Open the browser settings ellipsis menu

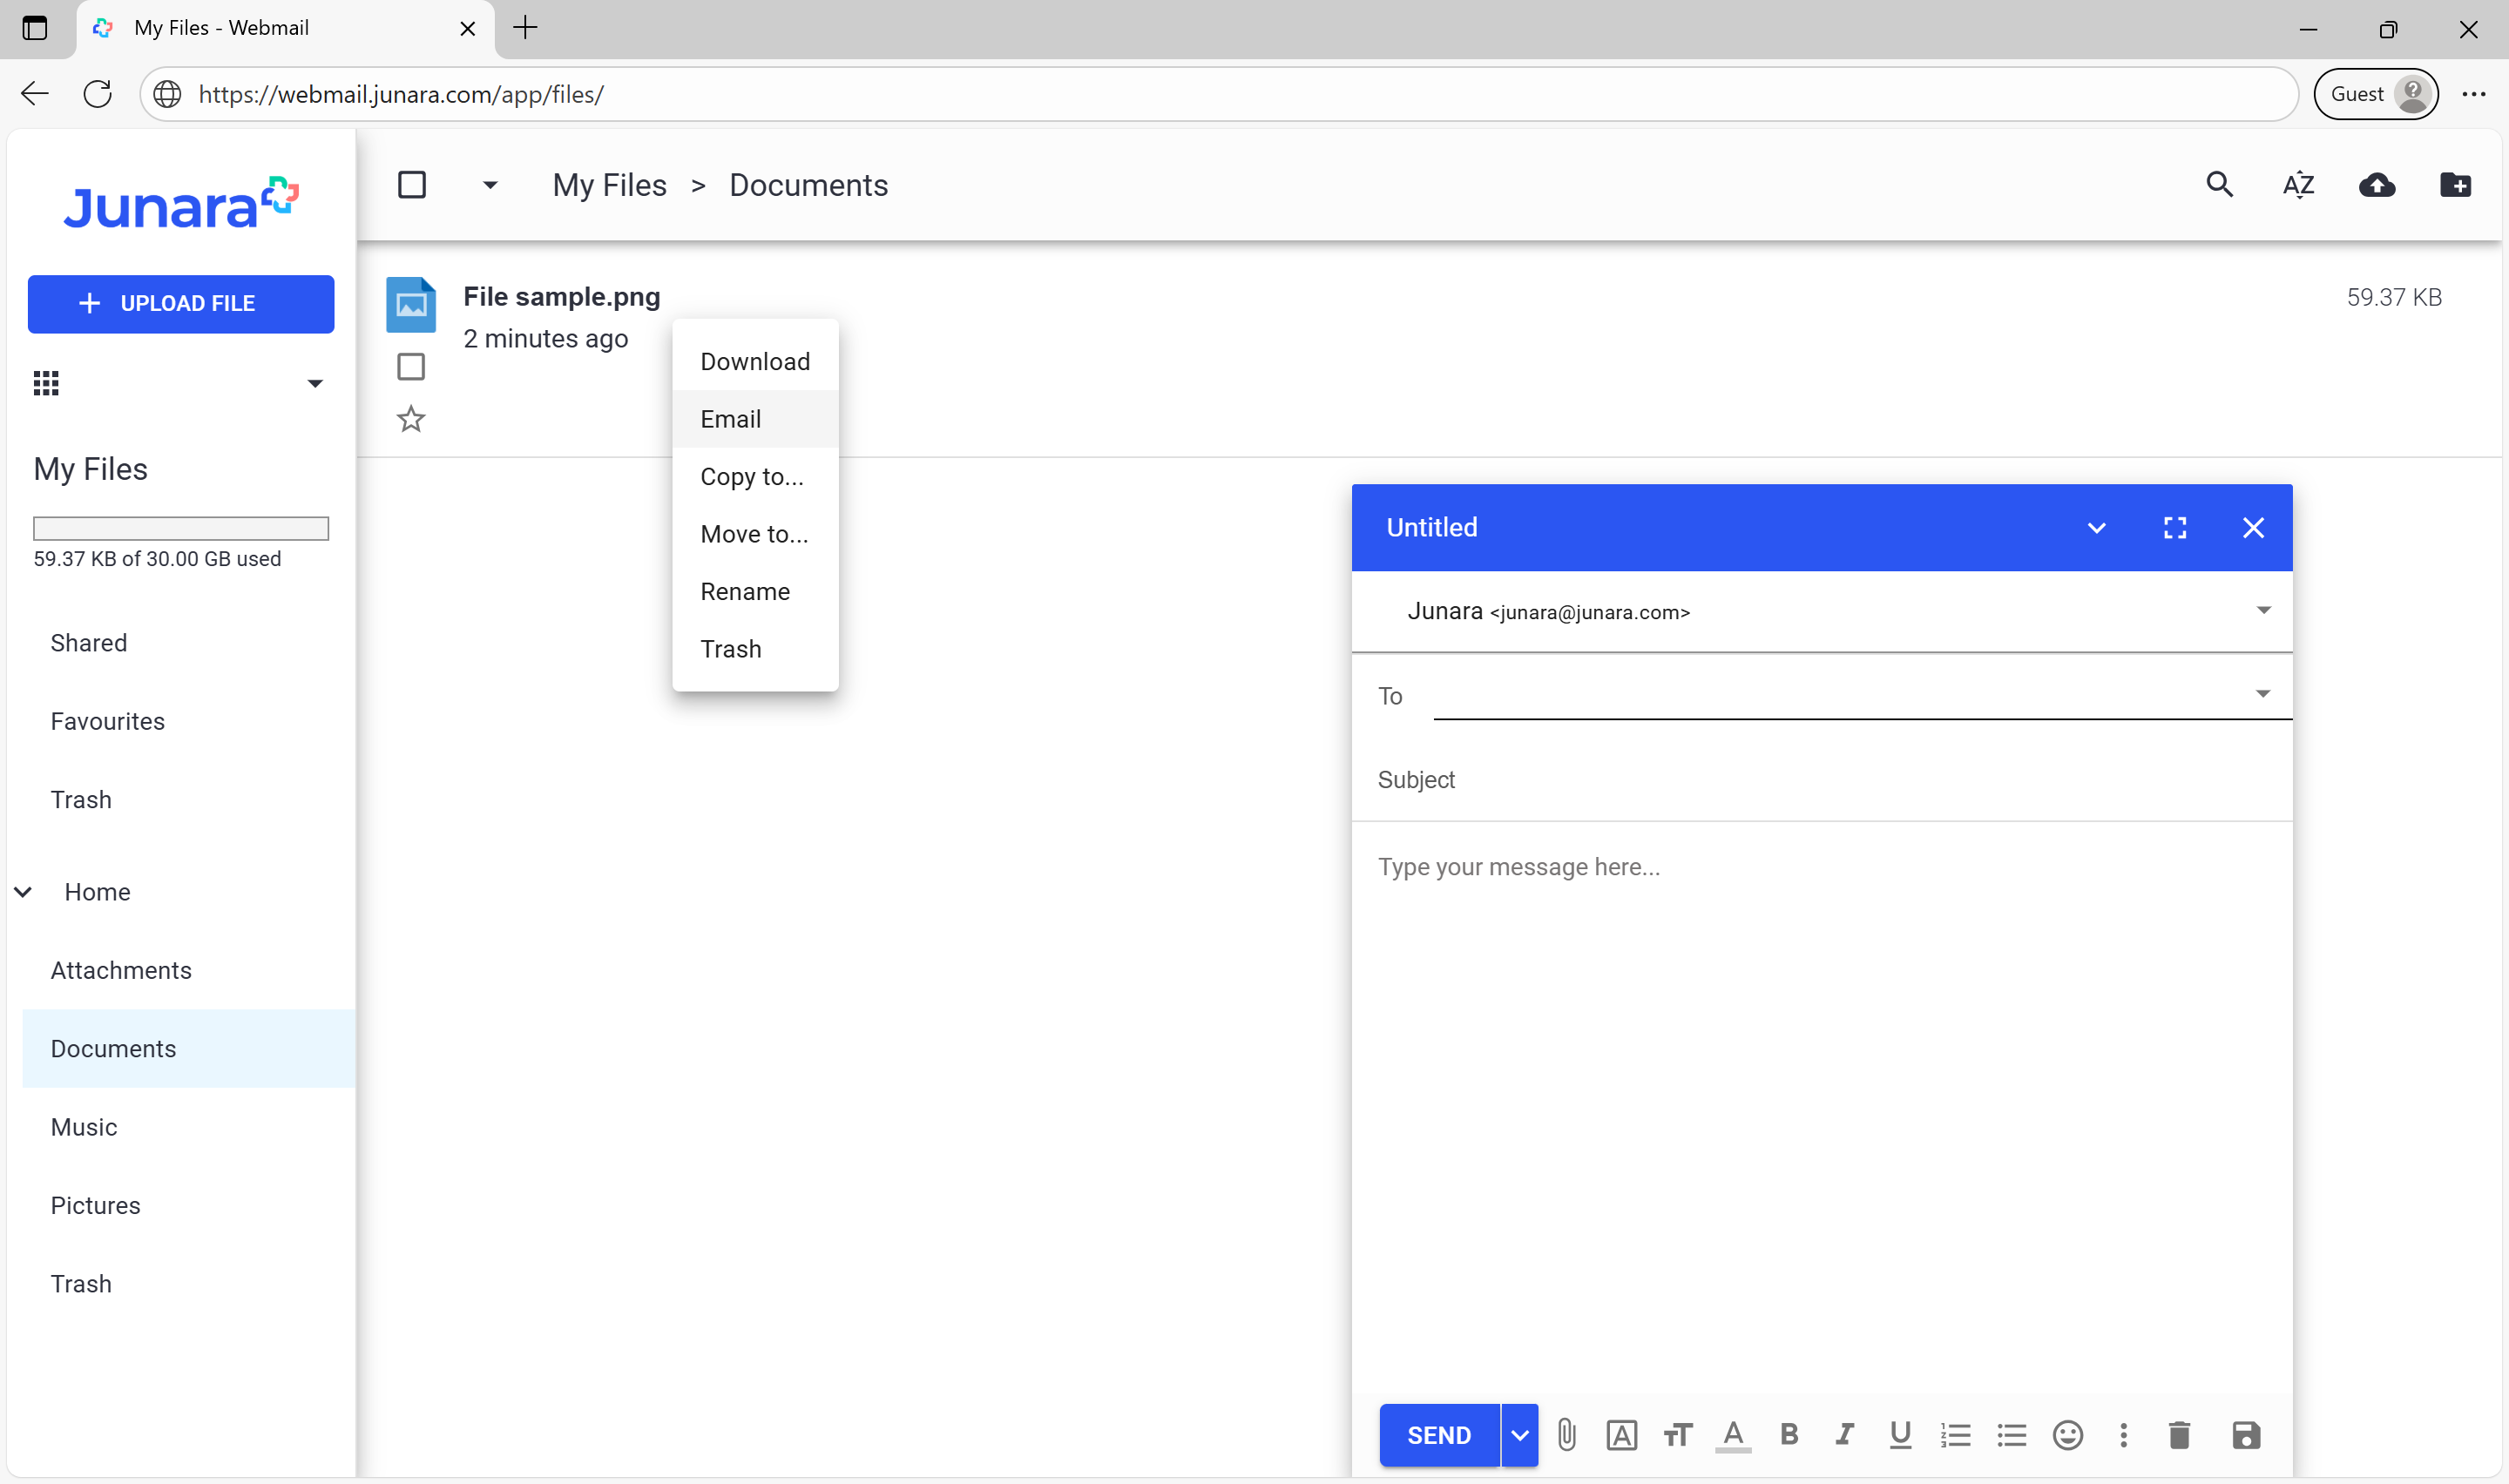[2473, 94]
